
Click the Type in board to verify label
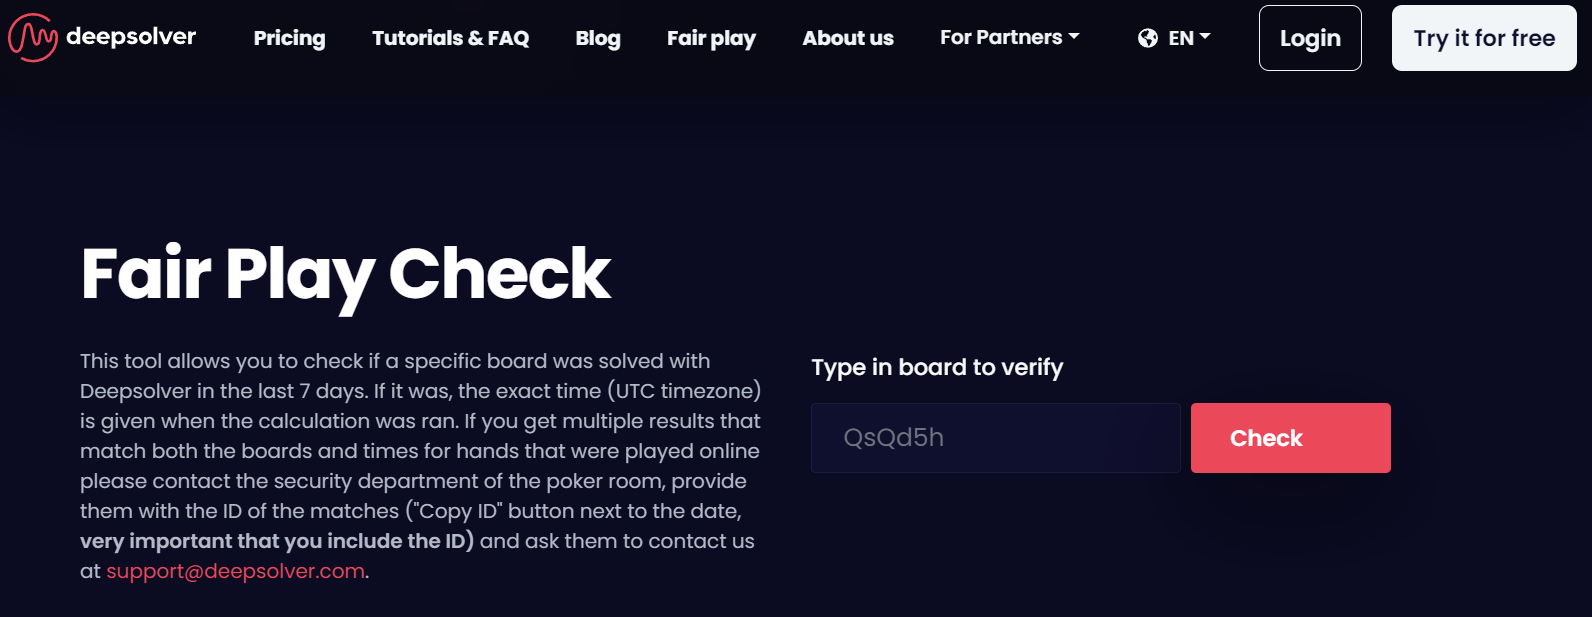pos(937,367)
